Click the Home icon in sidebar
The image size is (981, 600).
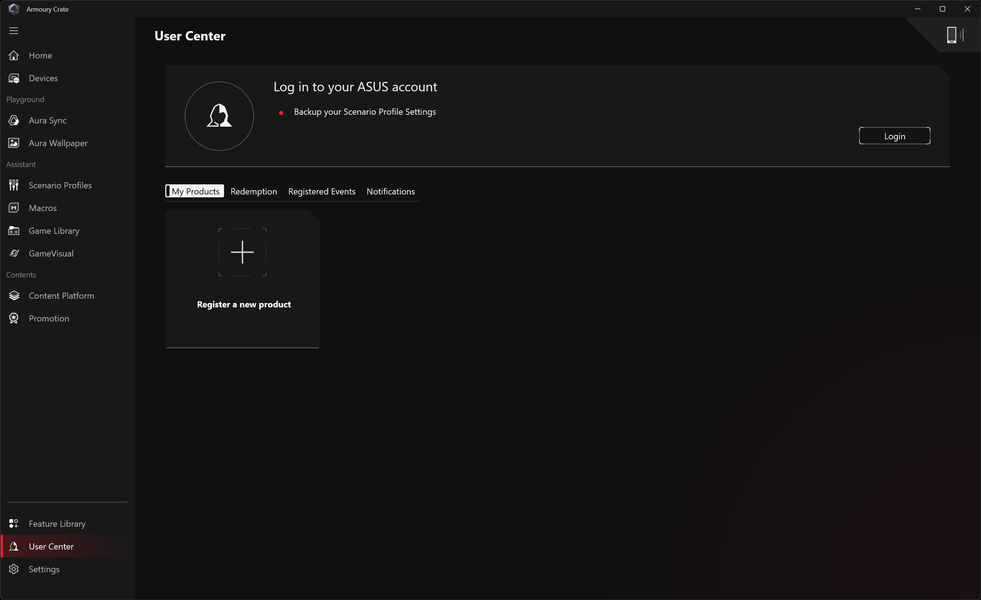click(14, 56)
